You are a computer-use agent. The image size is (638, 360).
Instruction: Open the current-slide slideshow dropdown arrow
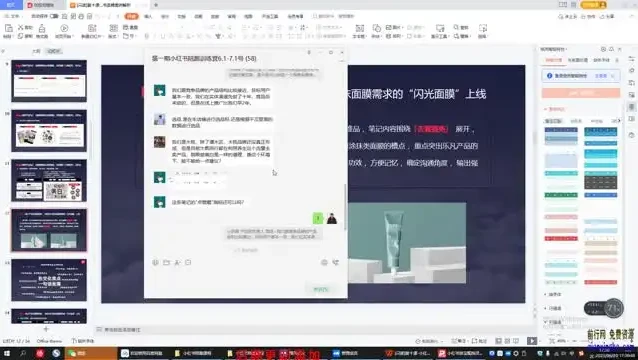point(72,37)
